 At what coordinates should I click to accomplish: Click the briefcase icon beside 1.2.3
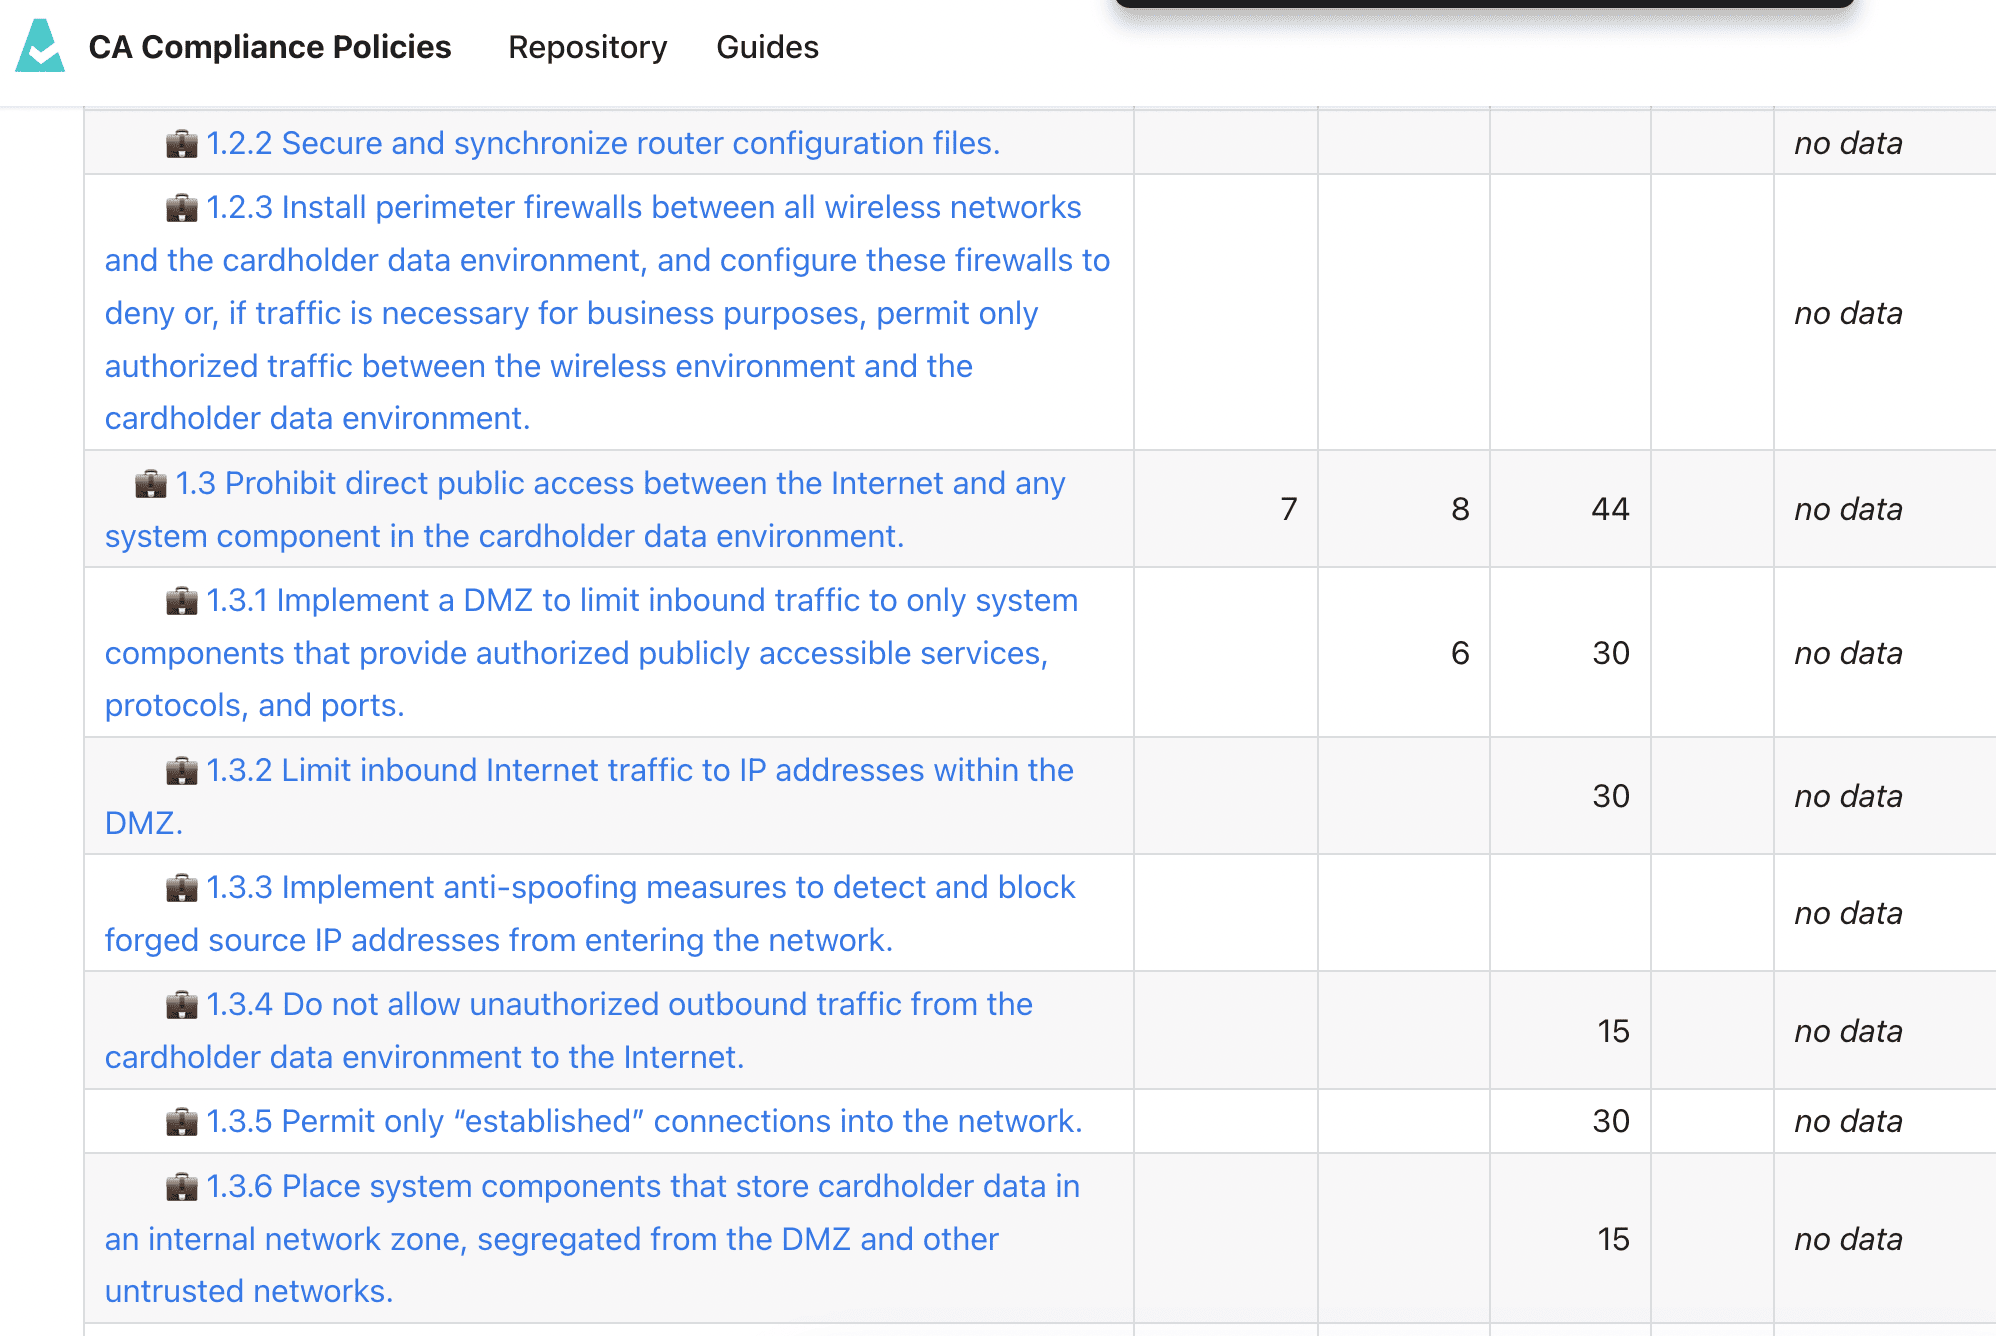click(x=182, y=208)
